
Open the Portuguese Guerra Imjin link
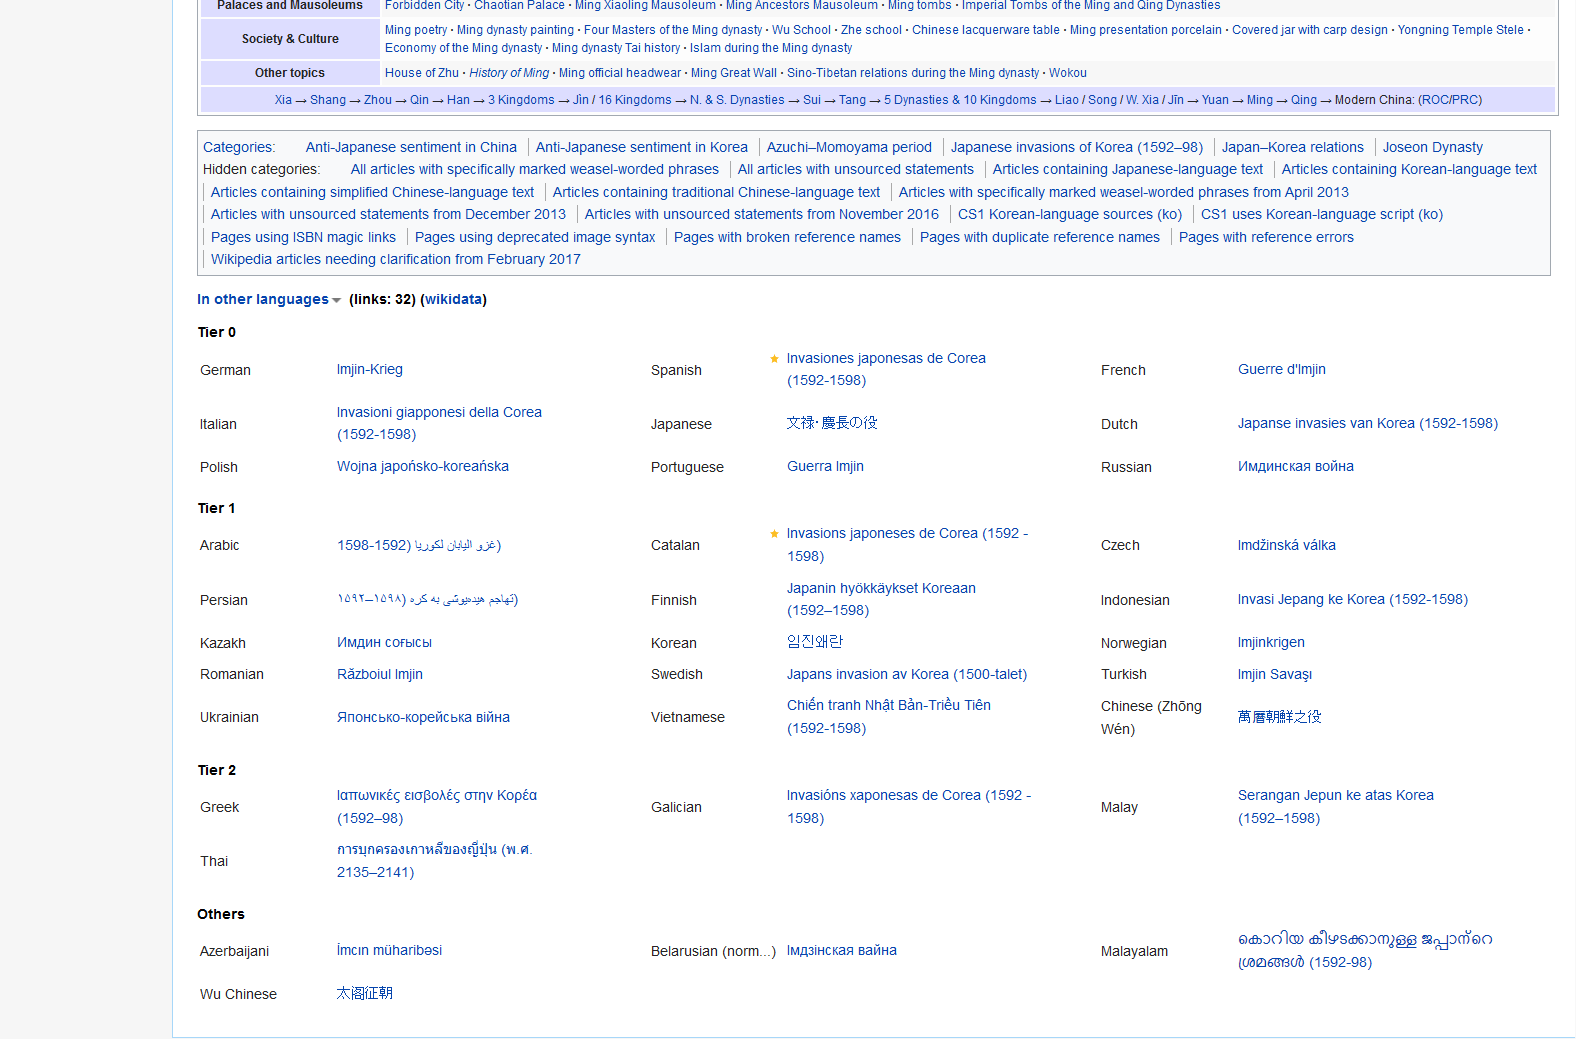[825, 466]
